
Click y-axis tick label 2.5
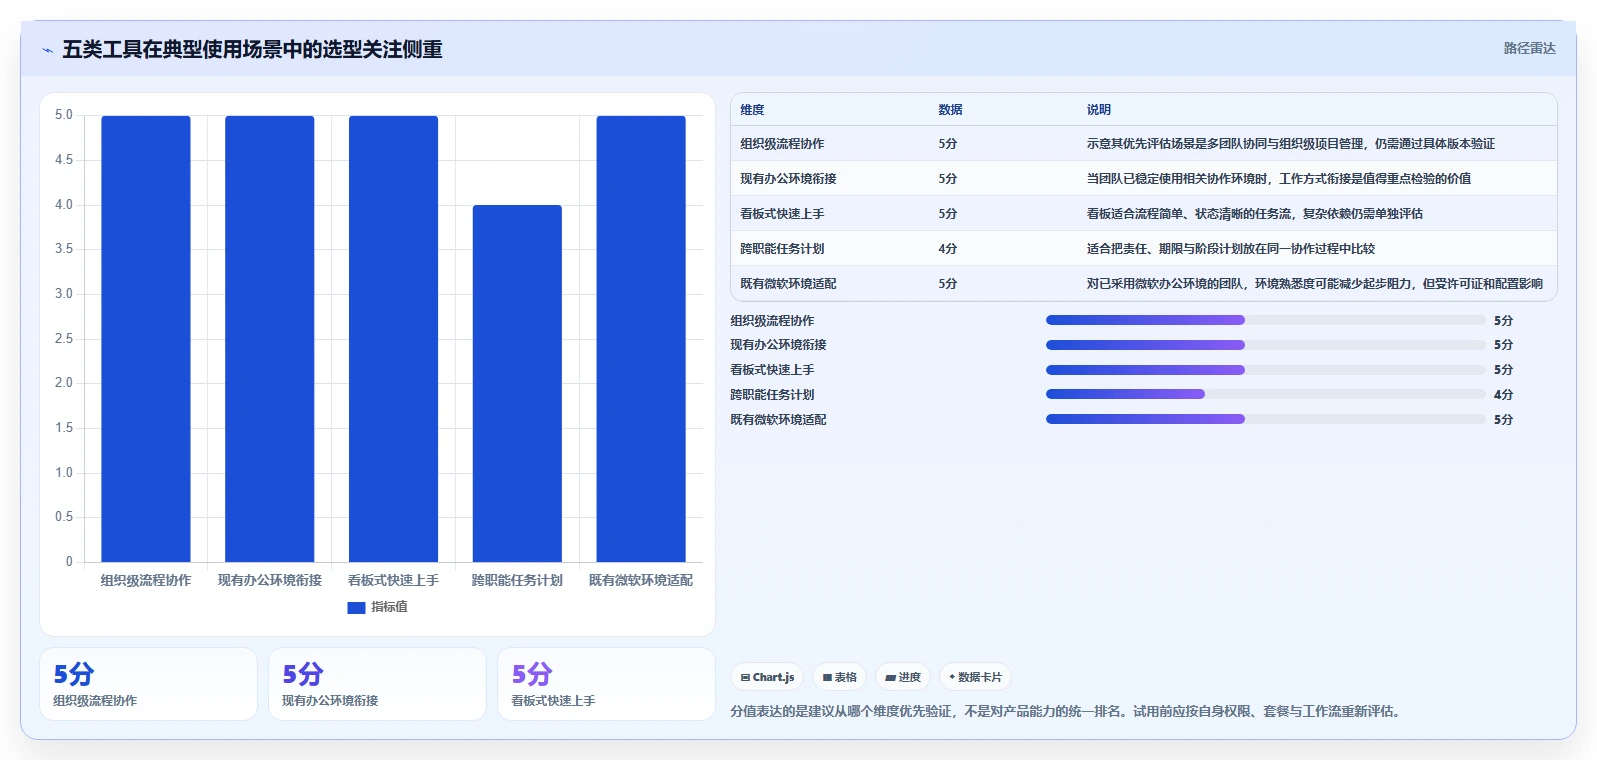click(64, 339)
